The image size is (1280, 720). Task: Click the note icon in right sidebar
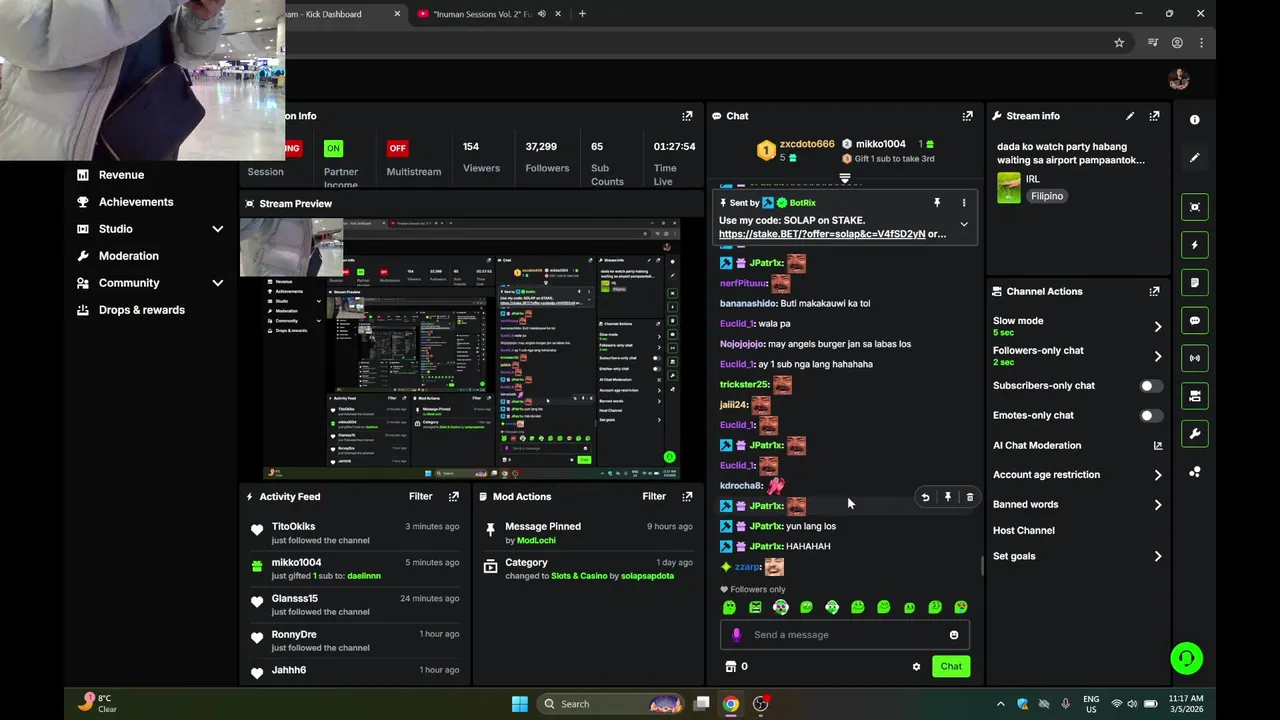[x=1194, y=283]
